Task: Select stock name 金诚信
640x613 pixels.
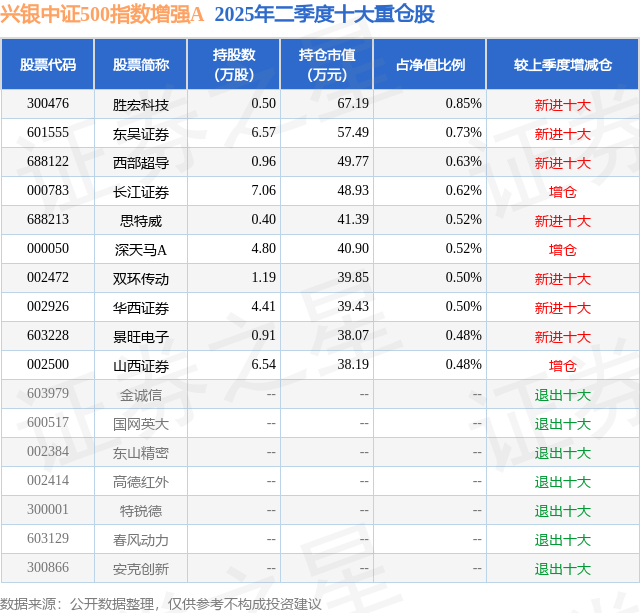Action: [x=141, y=395]
